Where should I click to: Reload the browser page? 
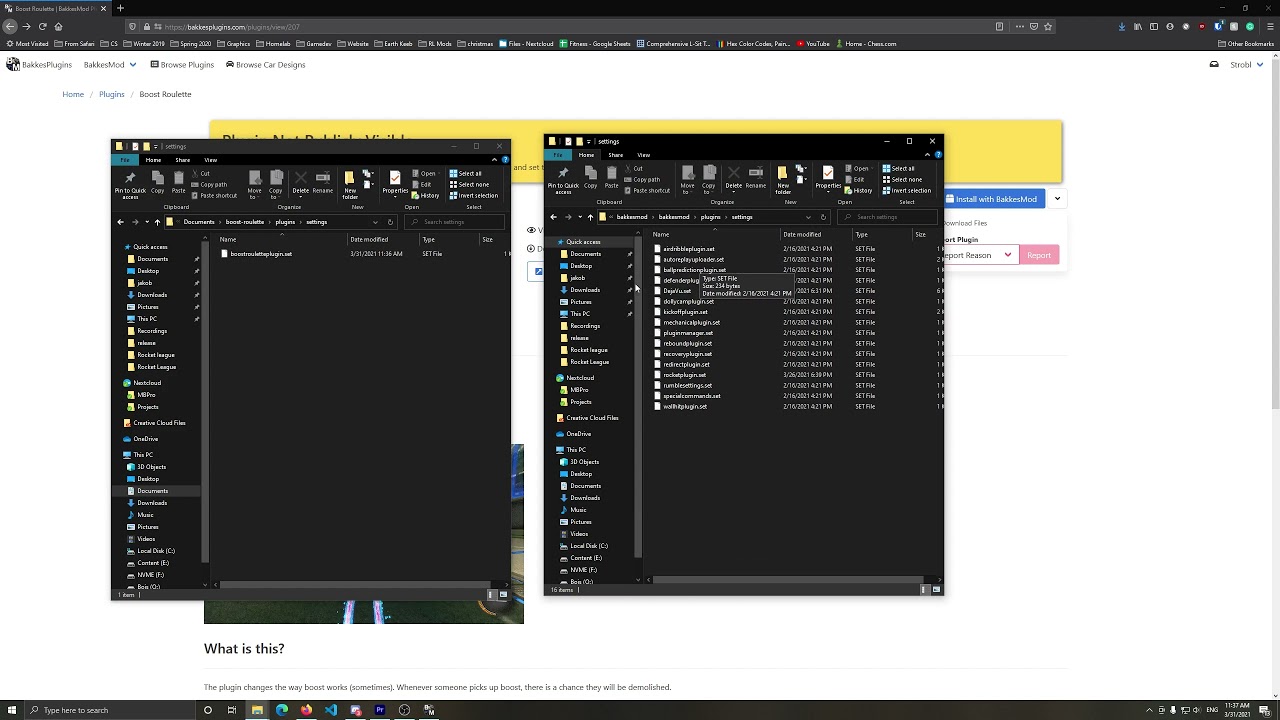coord(42,27)
